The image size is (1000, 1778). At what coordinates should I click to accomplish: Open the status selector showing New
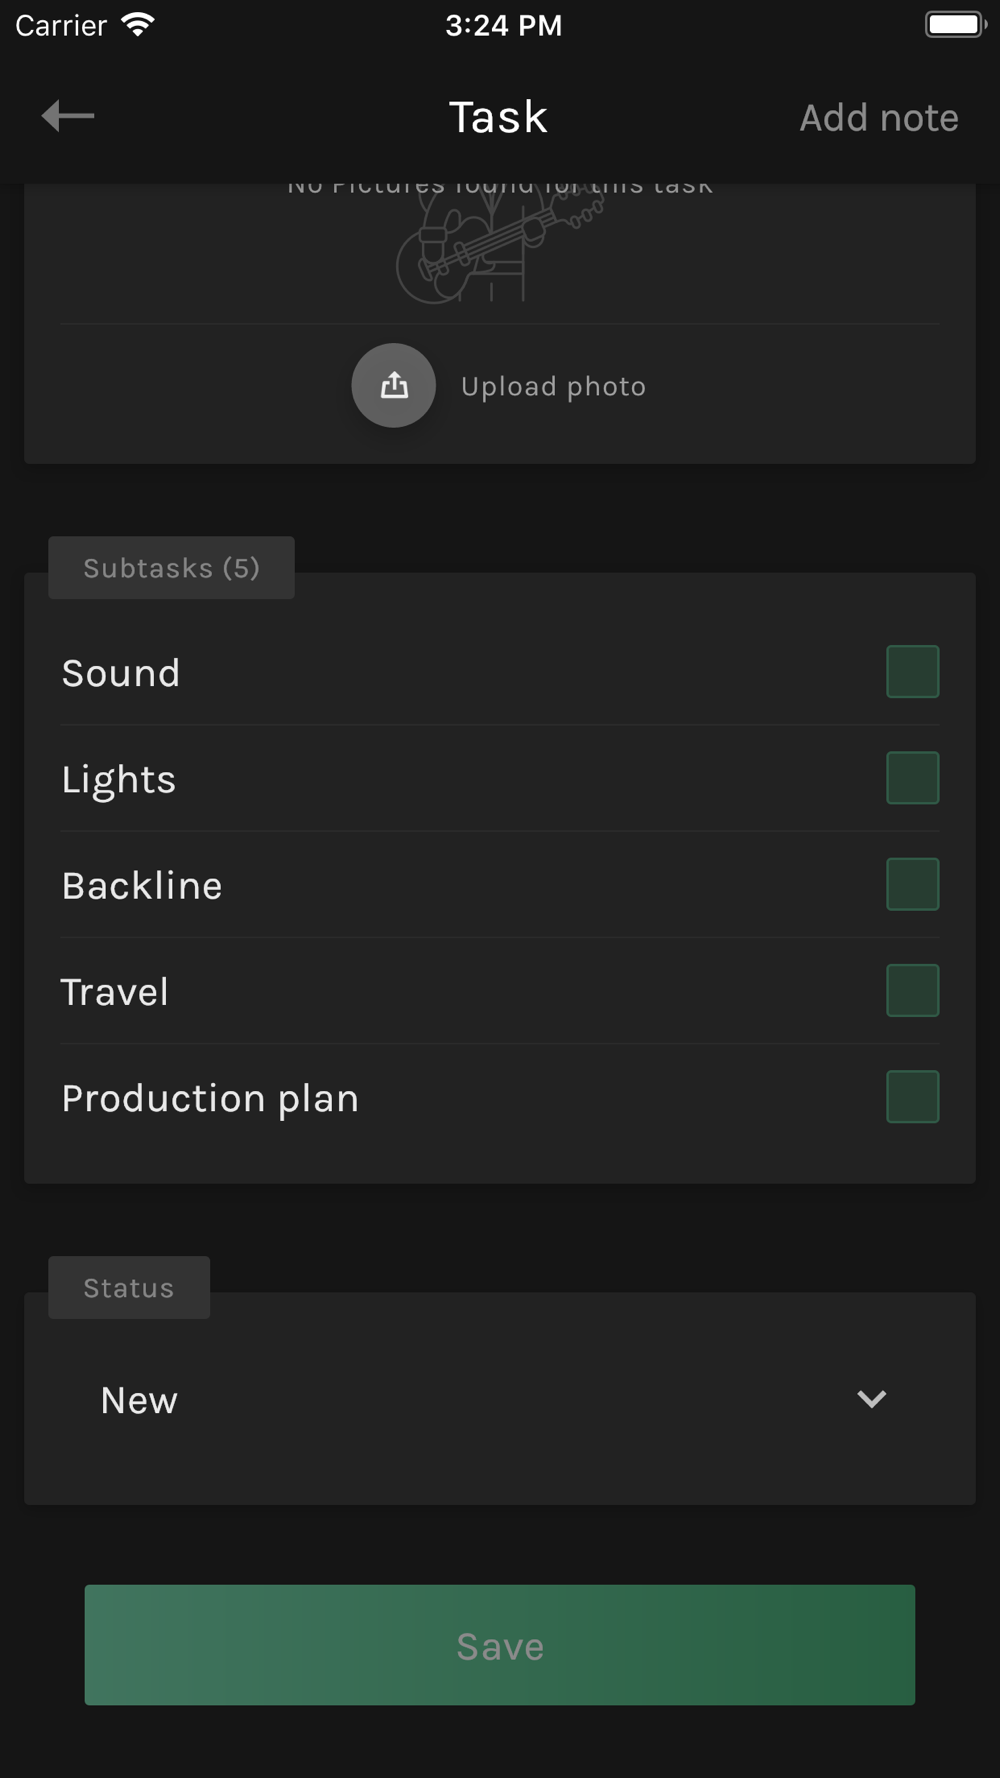pyautogui.click(x=480, y=1400)
